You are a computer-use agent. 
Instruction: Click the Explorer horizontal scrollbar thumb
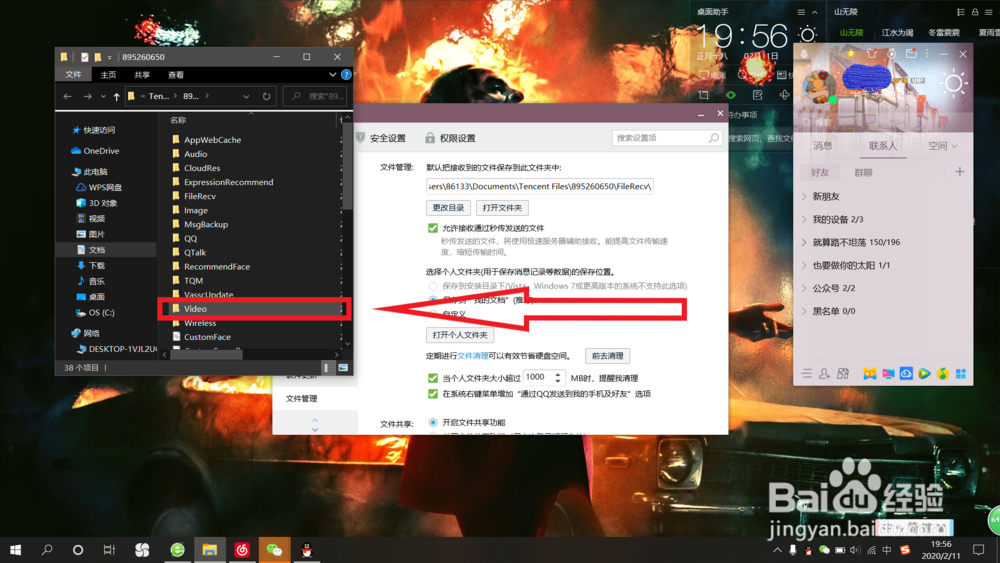point(206,355)
